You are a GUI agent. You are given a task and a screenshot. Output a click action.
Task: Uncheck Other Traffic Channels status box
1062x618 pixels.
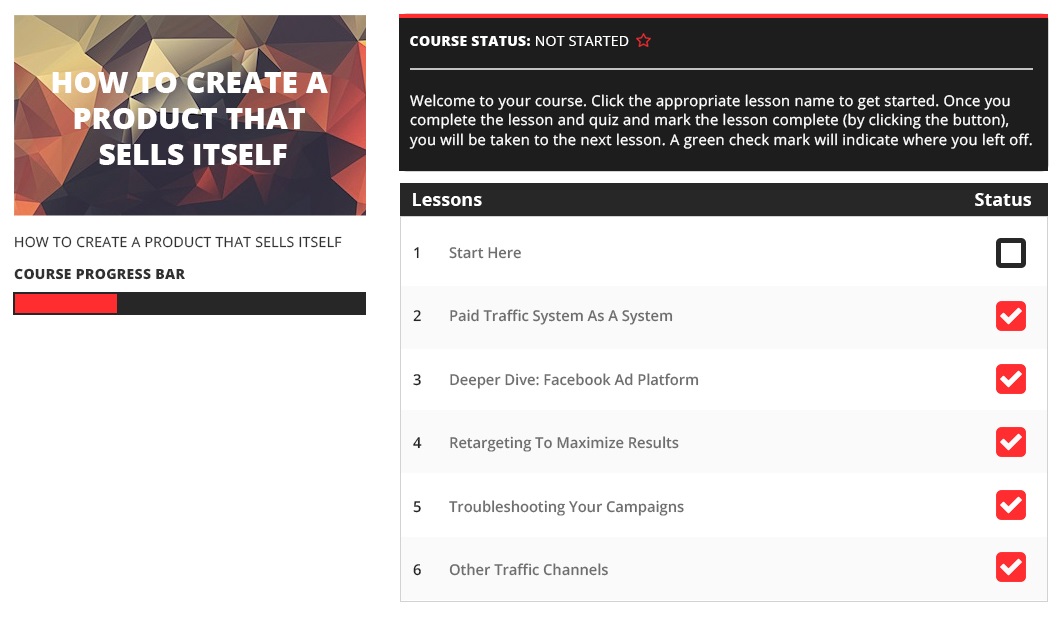coord(1010,568)
